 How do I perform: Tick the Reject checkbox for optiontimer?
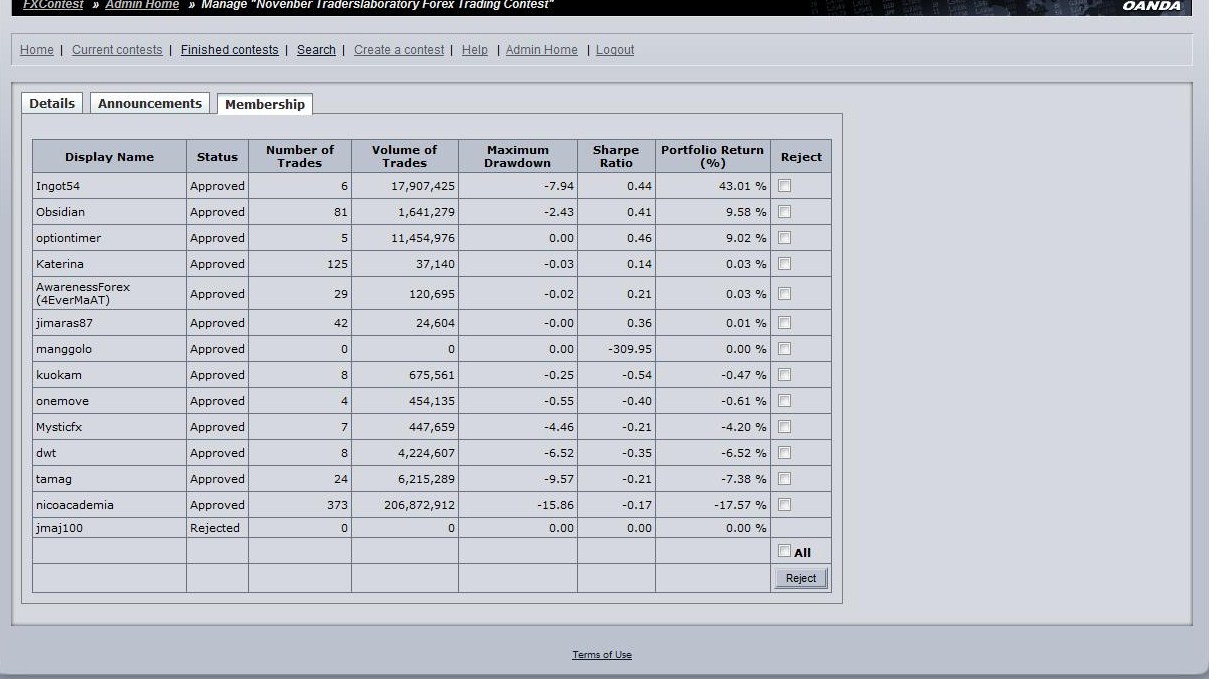pos(784,237)
